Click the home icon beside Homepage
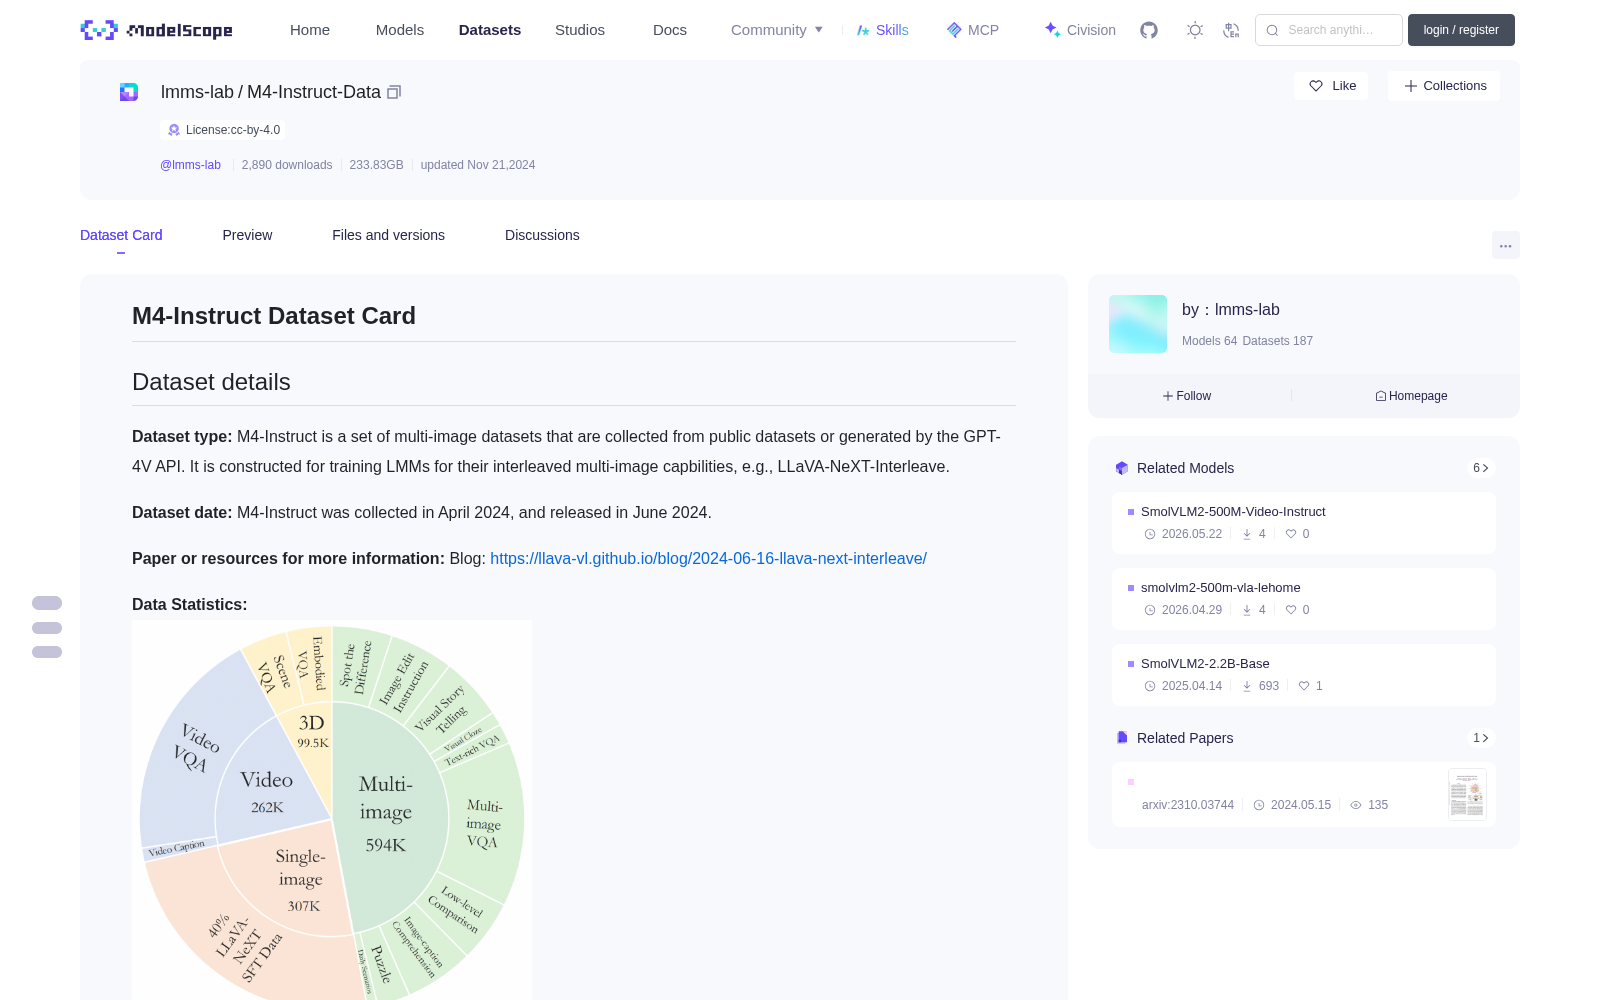 pos(1381,396)
